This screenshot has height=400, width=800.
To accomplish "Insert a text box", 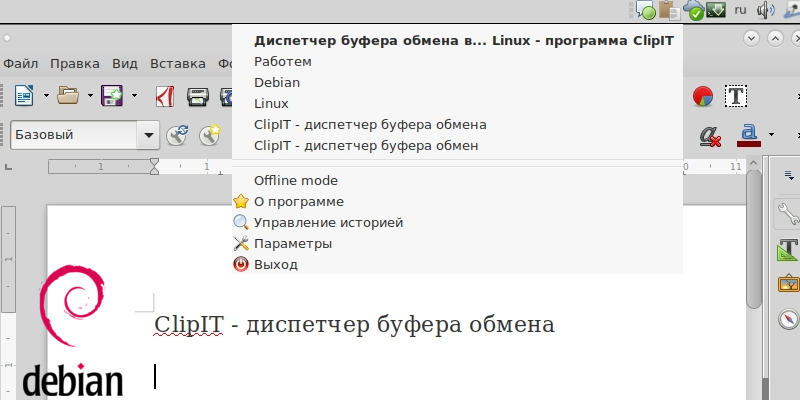I will [x=736, y=96].
